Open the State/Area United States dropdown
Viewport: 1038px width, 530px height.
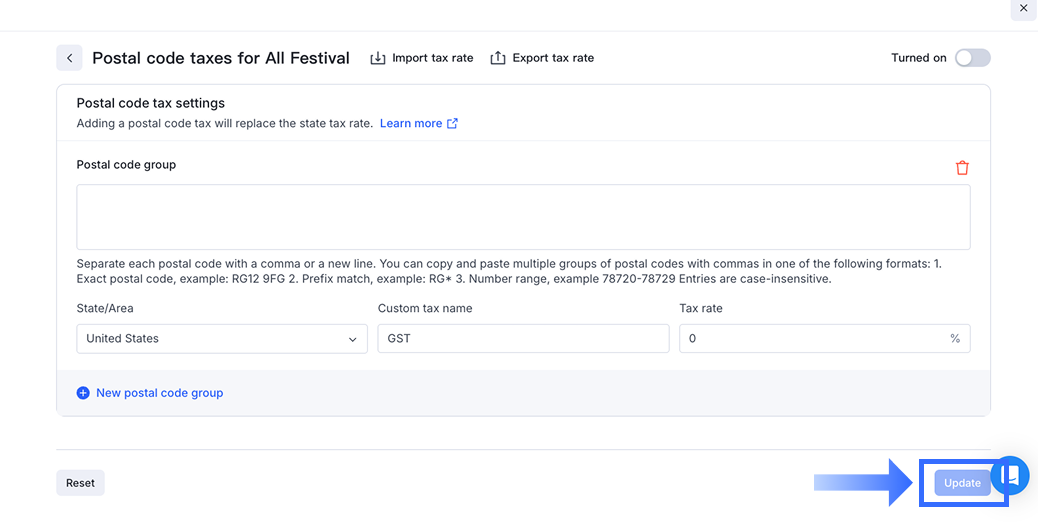click(x=210, y=339)
